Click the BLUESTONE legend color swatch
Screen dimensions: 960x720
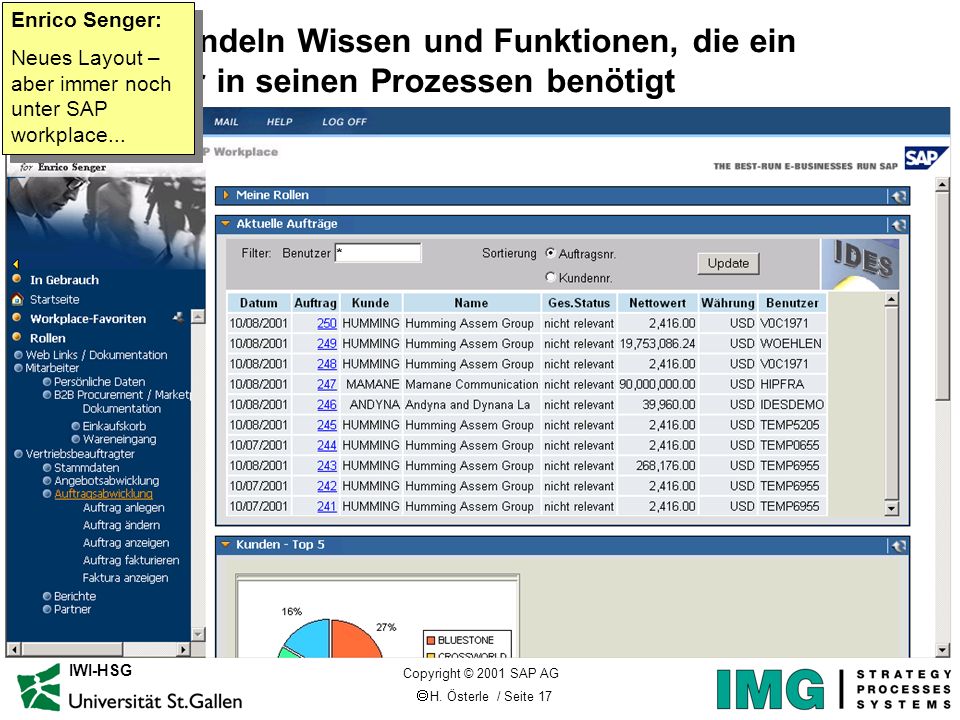(x=430, y=640)
